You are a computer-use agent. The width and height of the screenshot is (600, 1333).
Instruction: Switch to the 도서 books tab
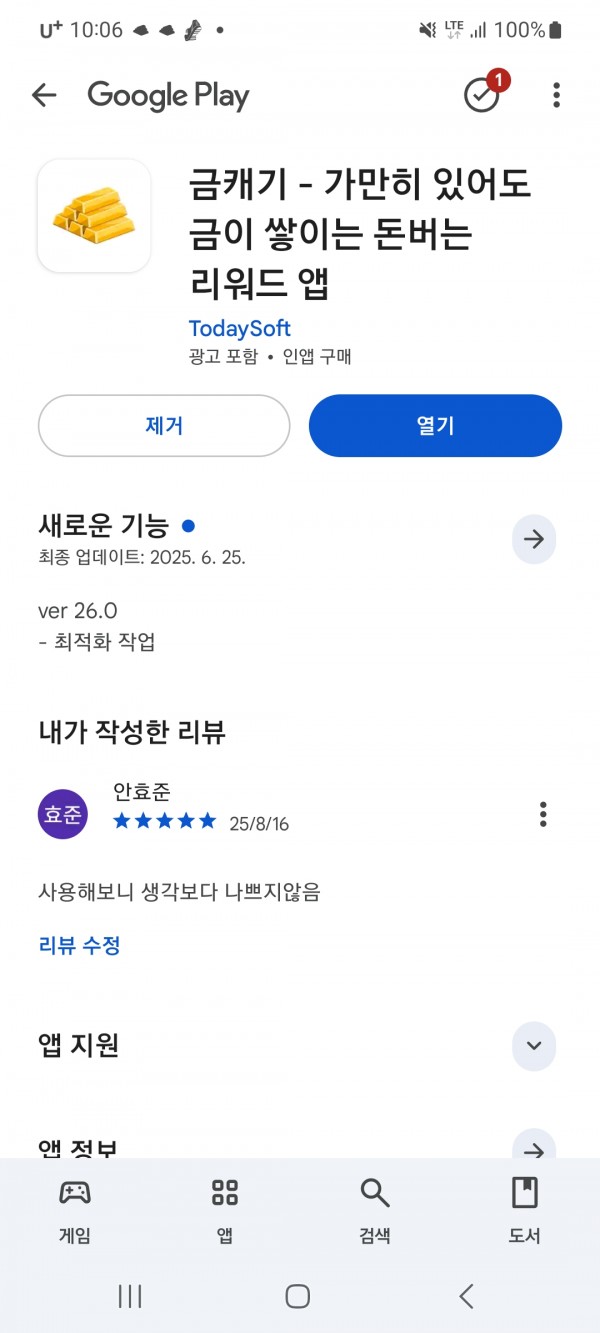pyautogui.click(x=525, y=1209)
